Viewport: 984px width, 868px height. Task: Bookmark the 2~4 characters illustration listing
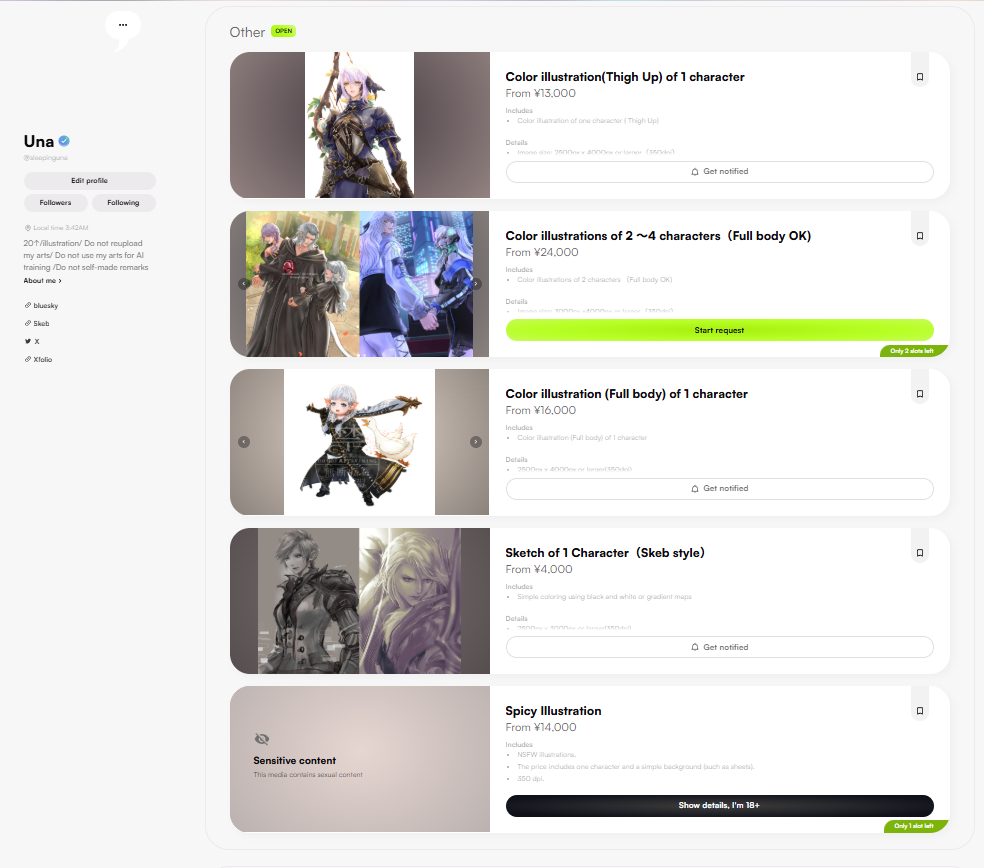pyautogui.click(x=919, y=236)
